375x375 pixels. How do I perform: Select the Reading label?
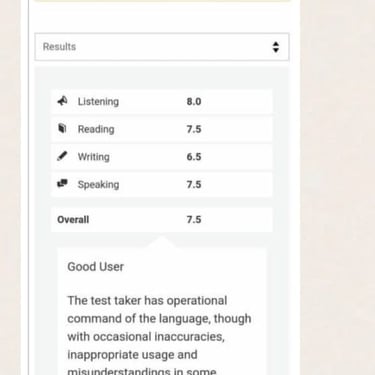[x=96, y=129]
